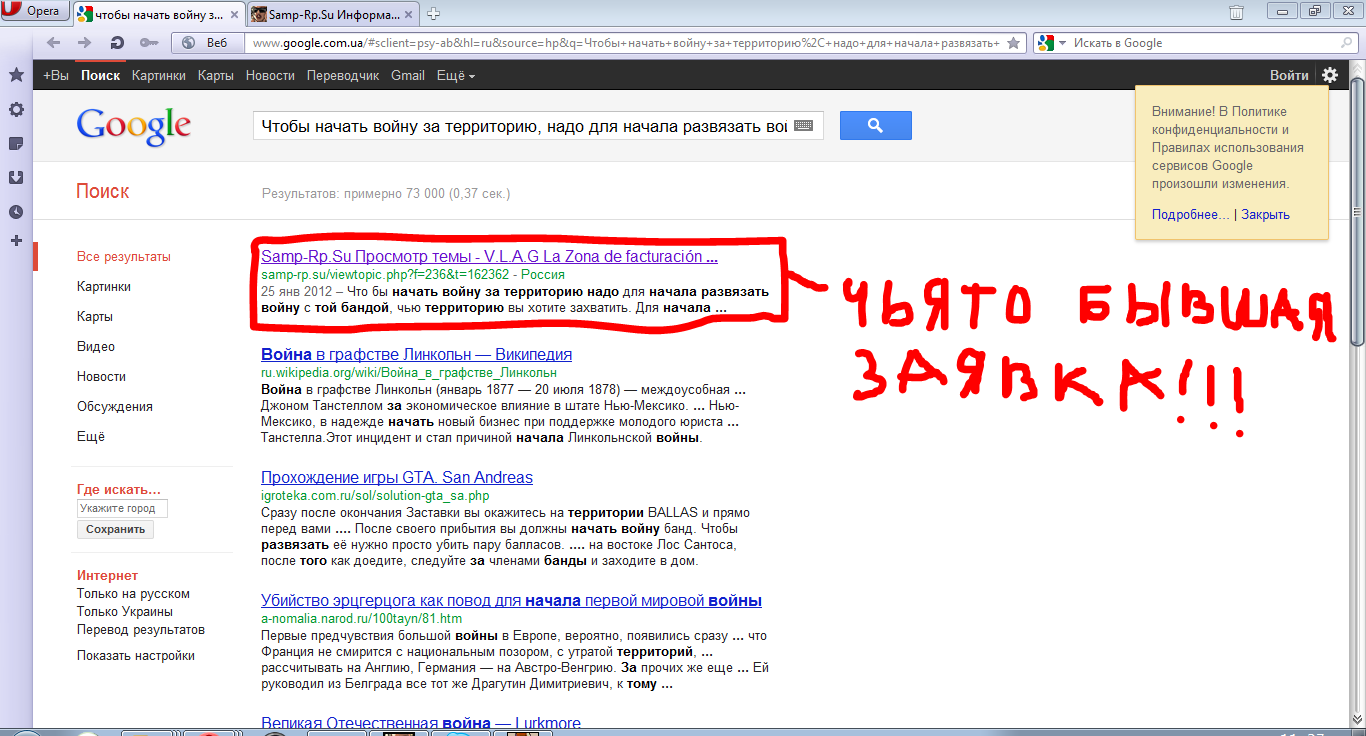Open Google settings gear icon

pyautogui.click(x=1330, y=75)
